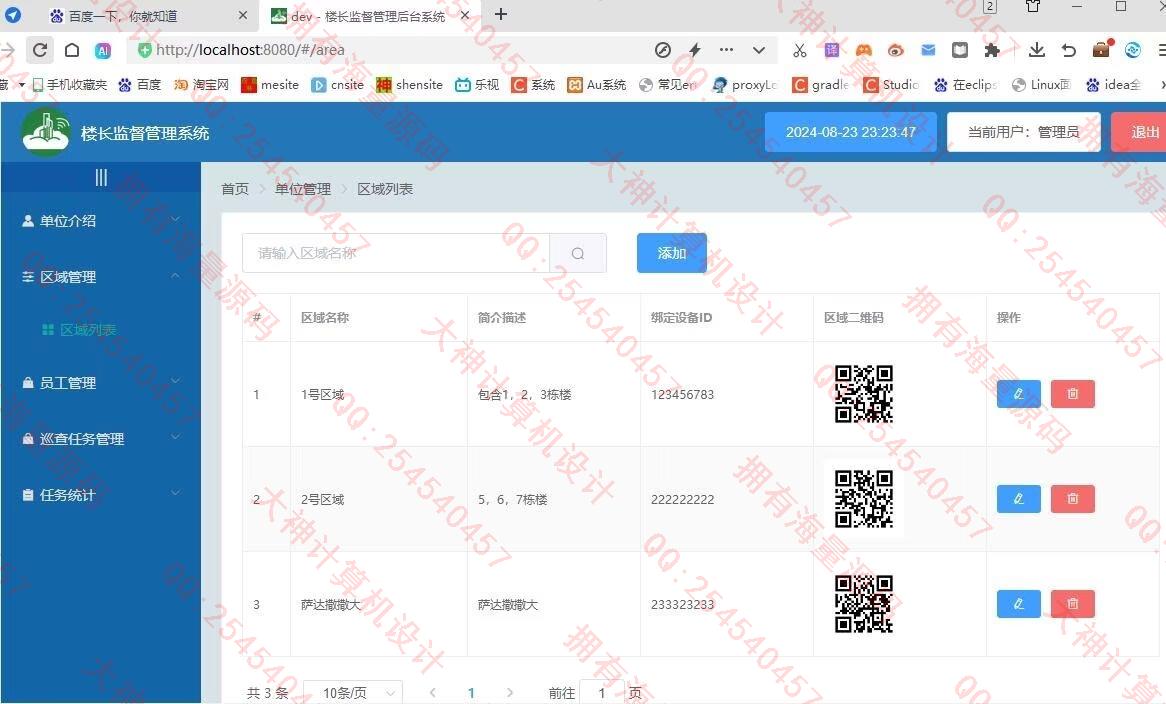The image size is (1166, 704).
Task: Open the 手机收藏夹 bookmark folder
Action: point(70,85)
